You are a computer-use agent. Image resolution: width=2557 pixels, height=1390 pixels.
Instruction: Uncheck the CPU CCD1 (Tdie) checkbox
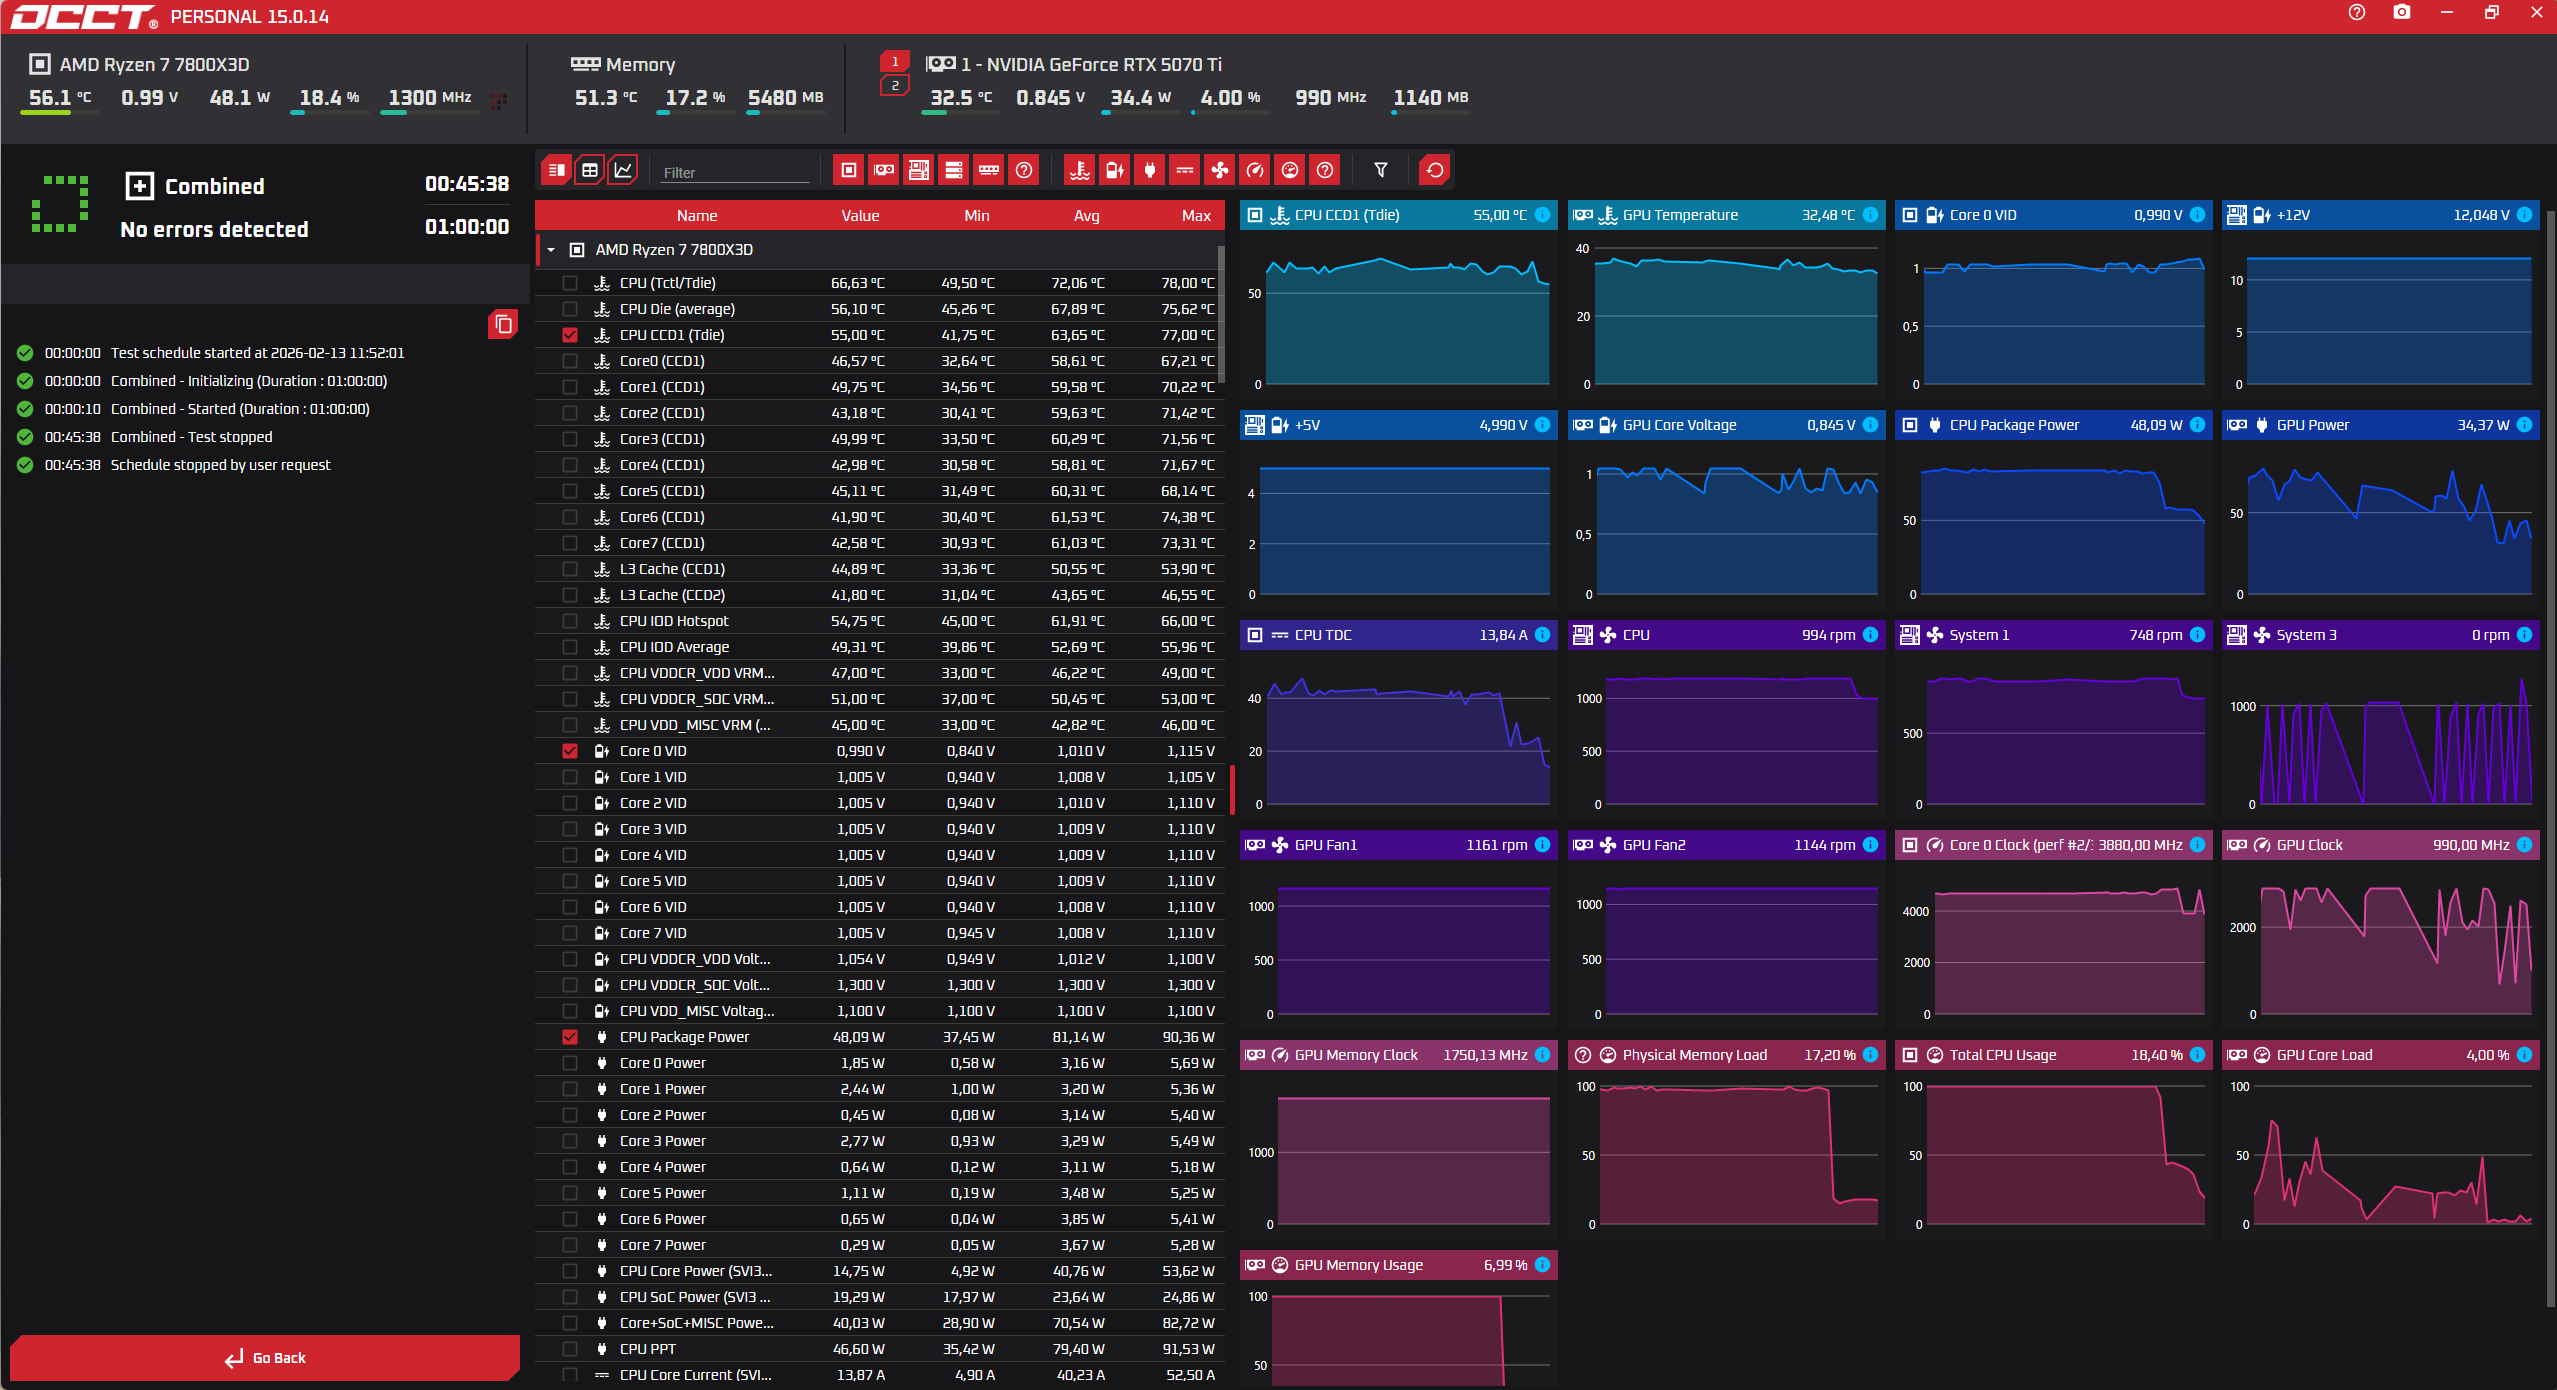(570, 335)
